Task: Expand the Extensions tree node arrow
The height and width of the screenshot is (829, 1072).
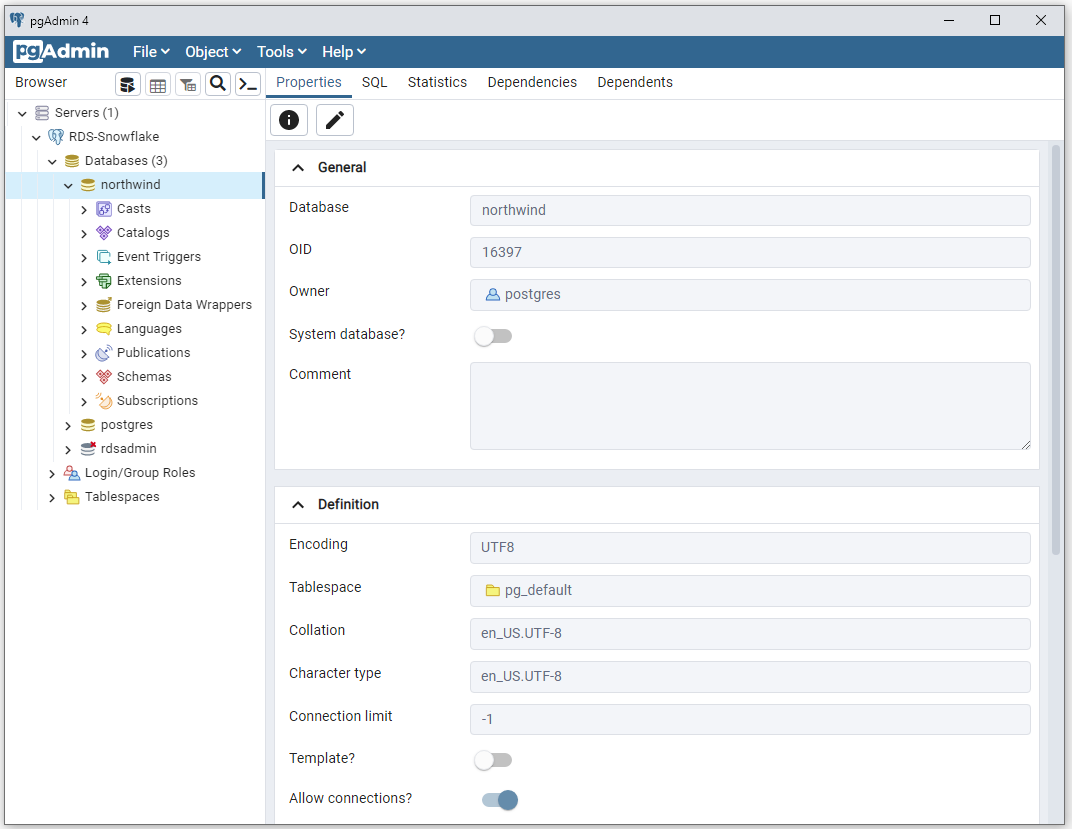Action: click(x=84, y=282)
